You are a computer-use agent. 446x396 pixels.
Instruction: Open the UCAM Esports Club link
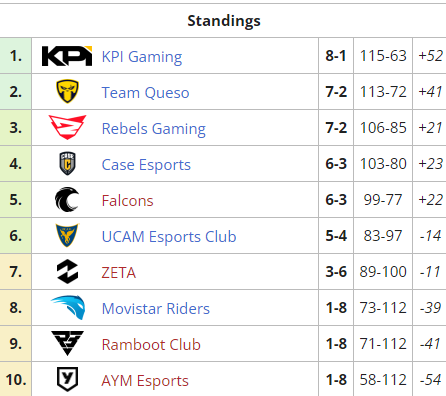tap(169, 237)
